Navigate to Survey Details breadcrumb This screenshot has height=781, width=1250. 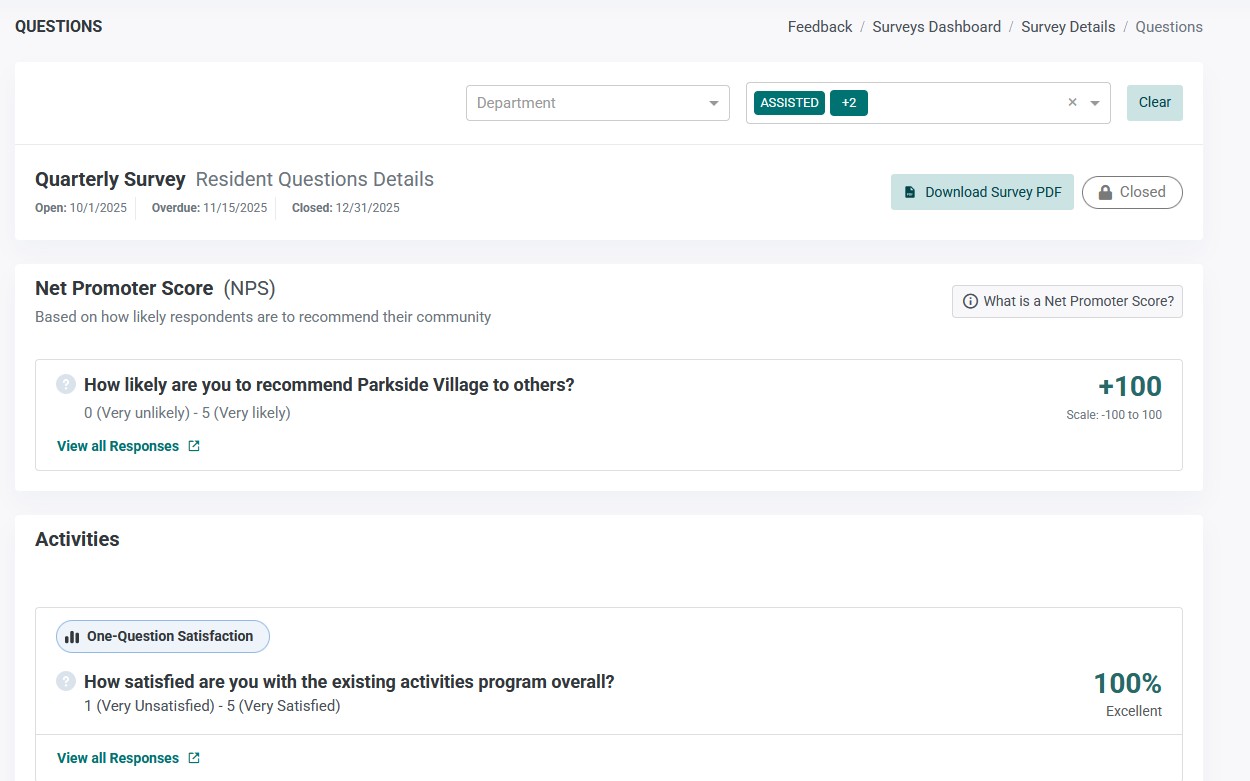click(1068, 27)
